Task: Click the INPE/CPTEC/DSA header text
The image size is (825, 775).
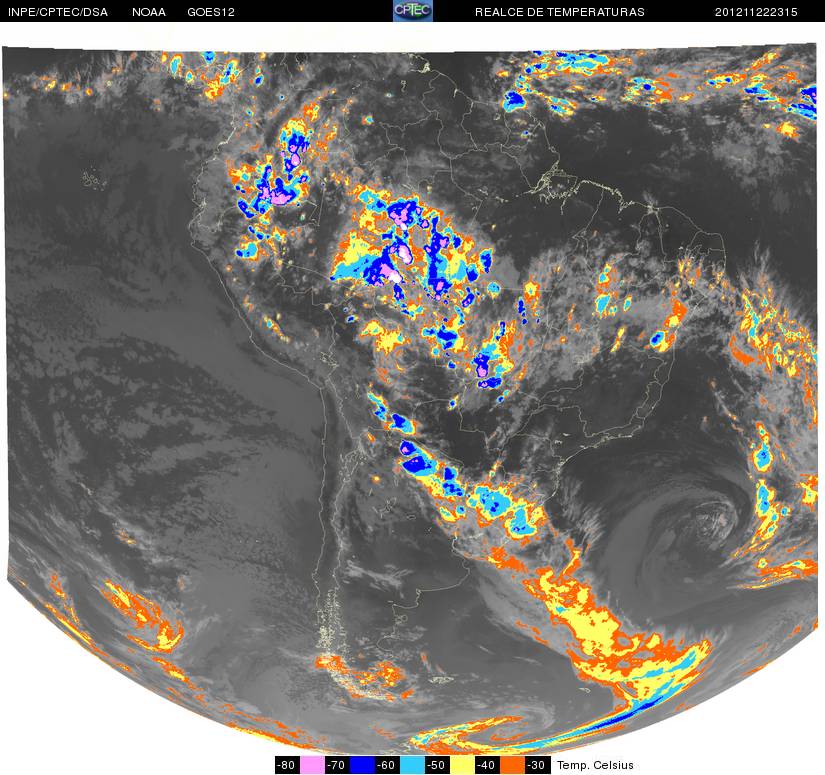Action: click(58, 12)
